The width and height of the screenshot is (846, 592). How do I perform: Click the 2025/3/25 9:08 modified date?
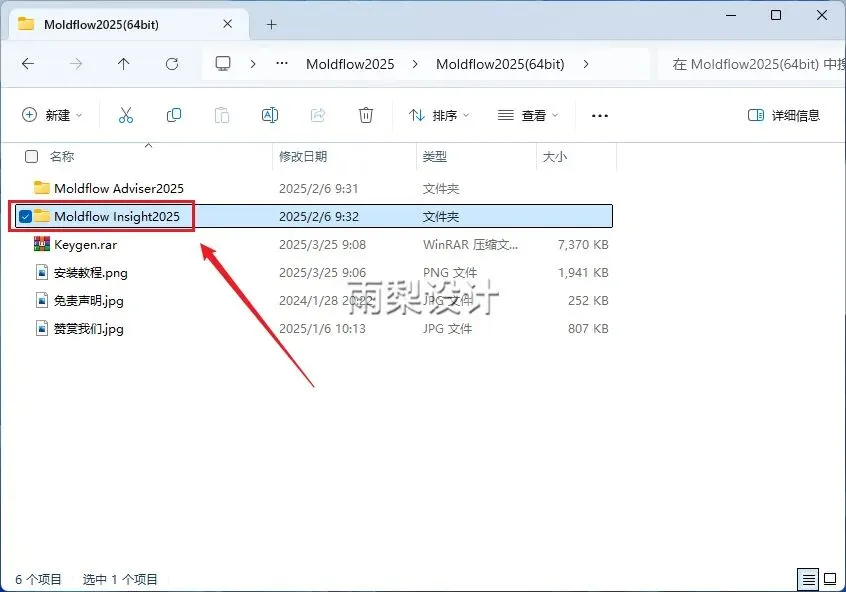(x=322, y=244)
